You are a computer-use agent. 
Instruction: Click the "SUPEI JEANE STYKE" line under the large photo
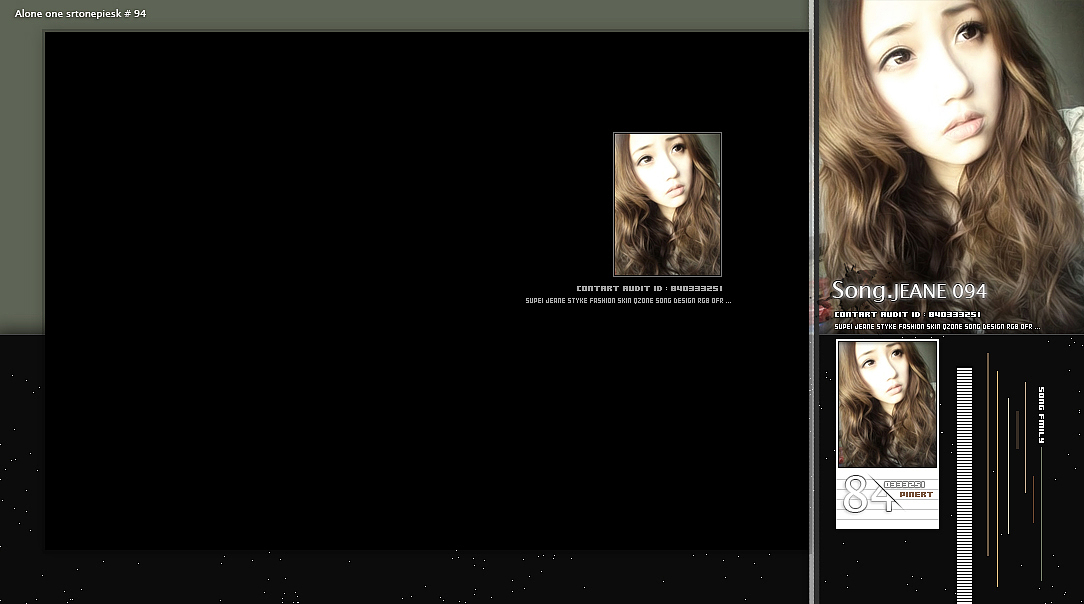point(937,327)
